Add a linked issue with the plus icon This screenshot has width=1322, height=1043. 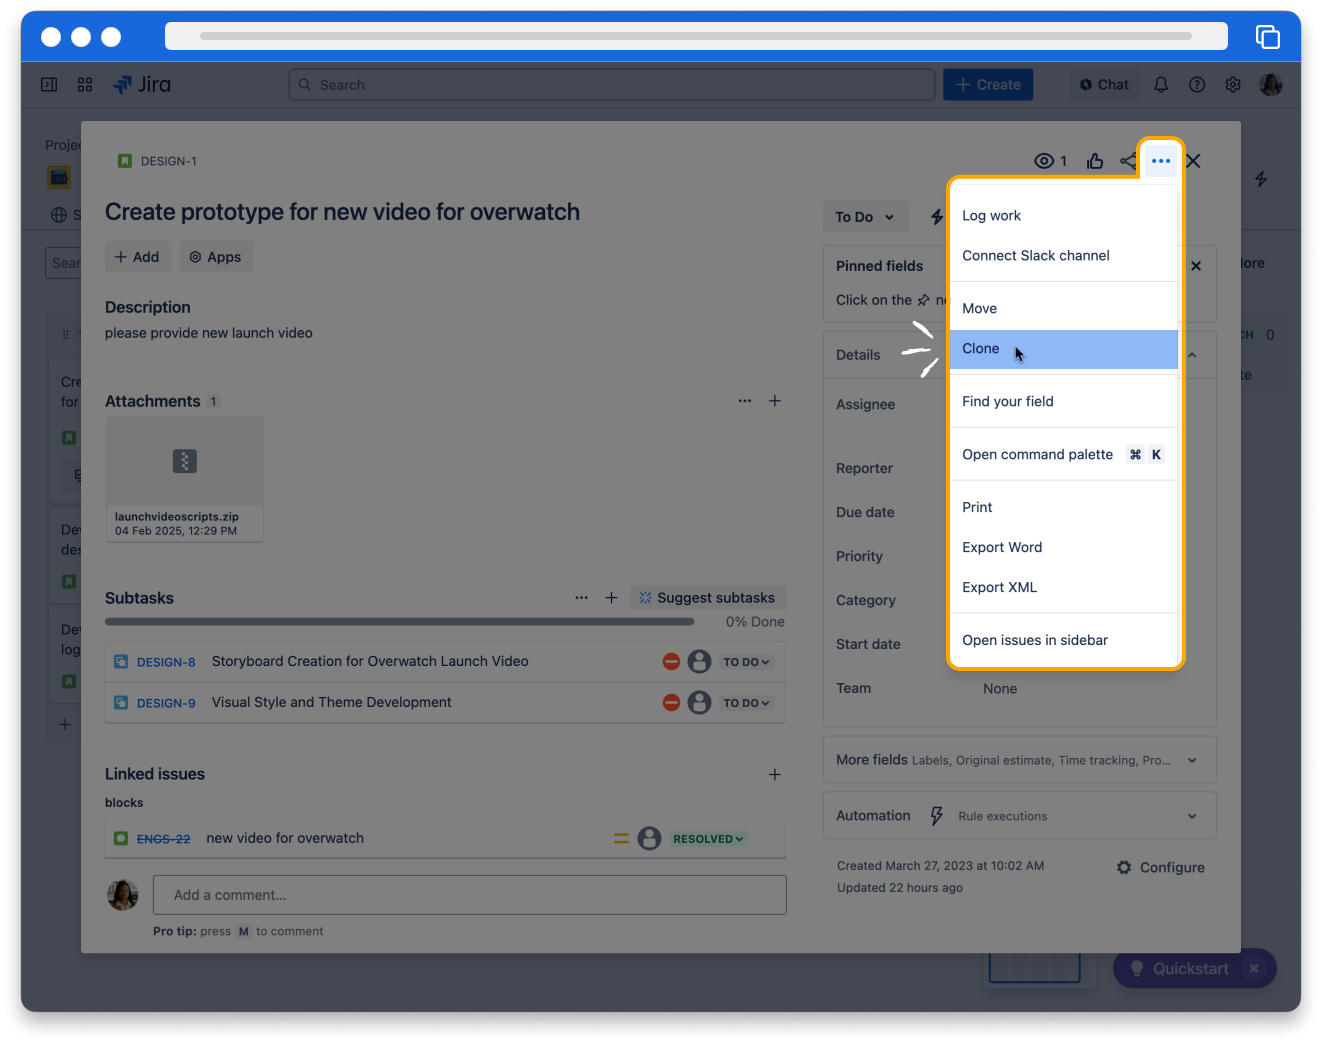click(x=775, y=775)
